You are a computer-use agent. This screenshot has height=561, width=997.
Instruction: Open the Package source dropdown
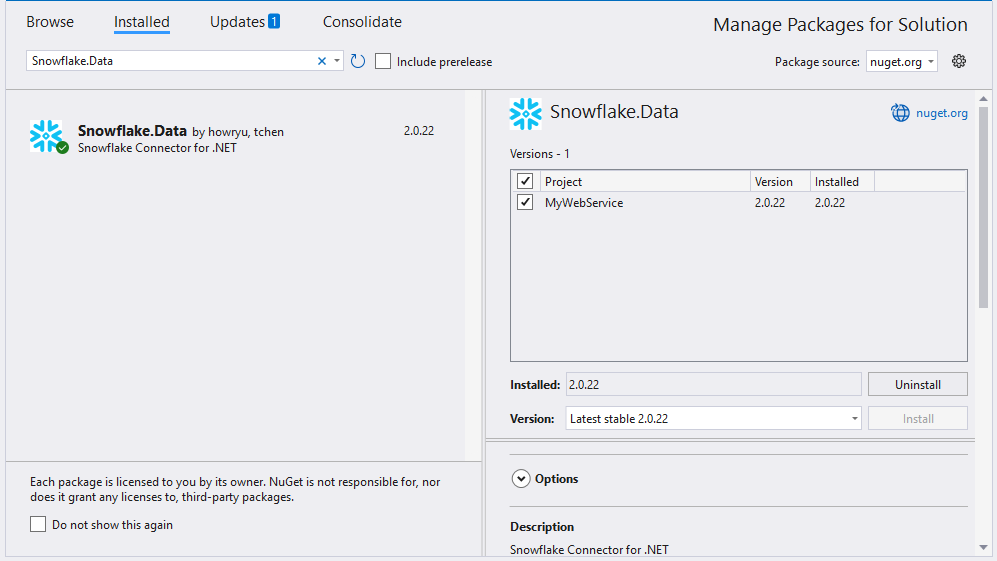901,62
